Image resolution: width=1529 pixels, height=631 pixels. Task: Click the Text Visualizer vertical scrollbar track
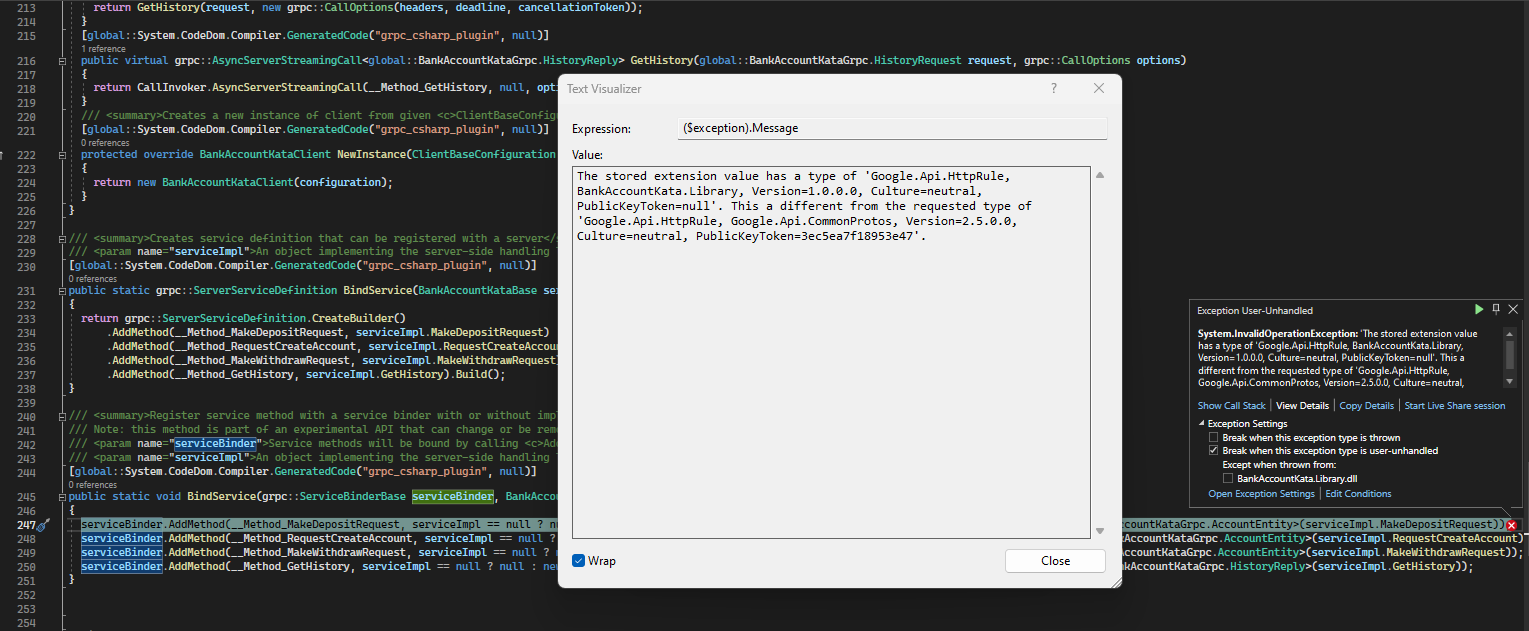pyautogui.click(x=1100, y=353)
